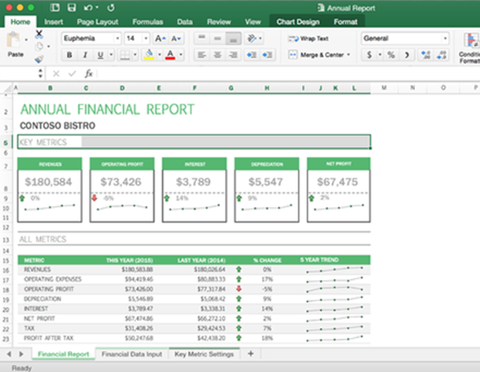Switch to the Formulas ribbon tab

[x=148, y=22]
